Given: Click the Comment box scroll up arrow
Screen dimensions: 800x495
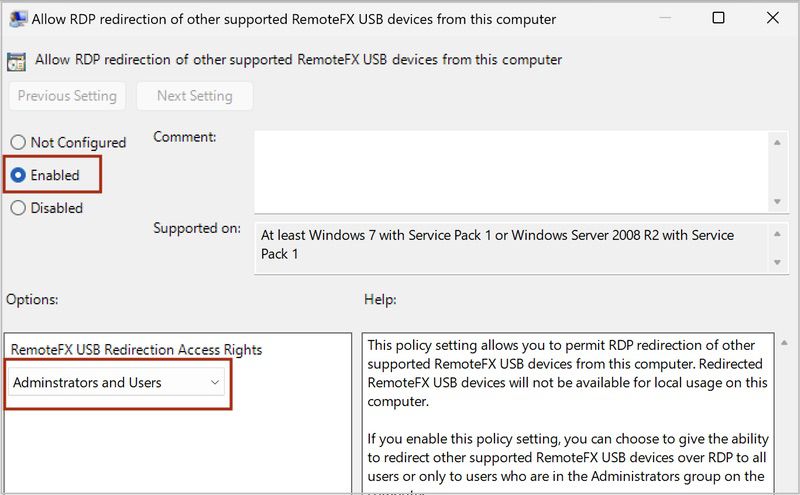Looking at the screenshot, I should 777,142.
